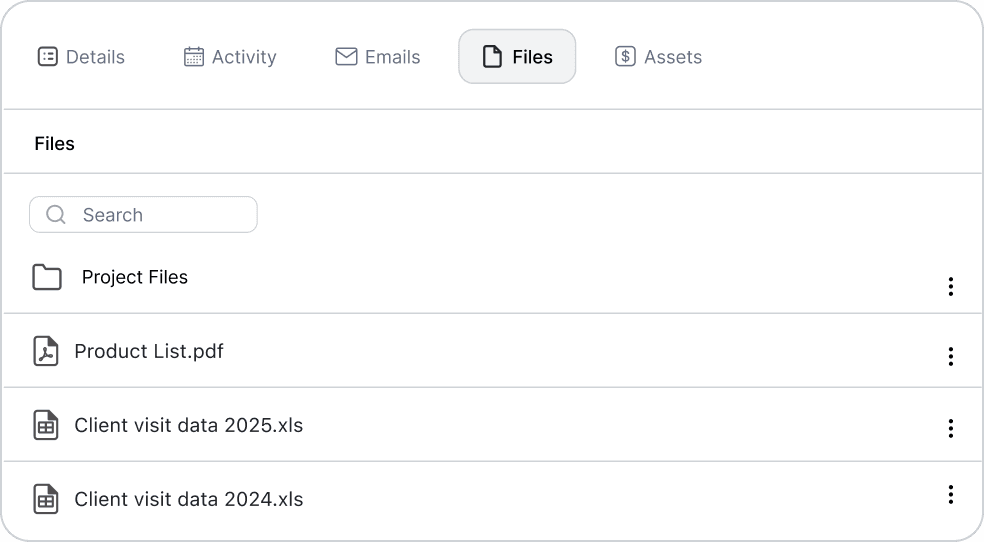Click the Activity calendar icon
This screenshot has height=542, width=984.
click(x=194, y=57)
